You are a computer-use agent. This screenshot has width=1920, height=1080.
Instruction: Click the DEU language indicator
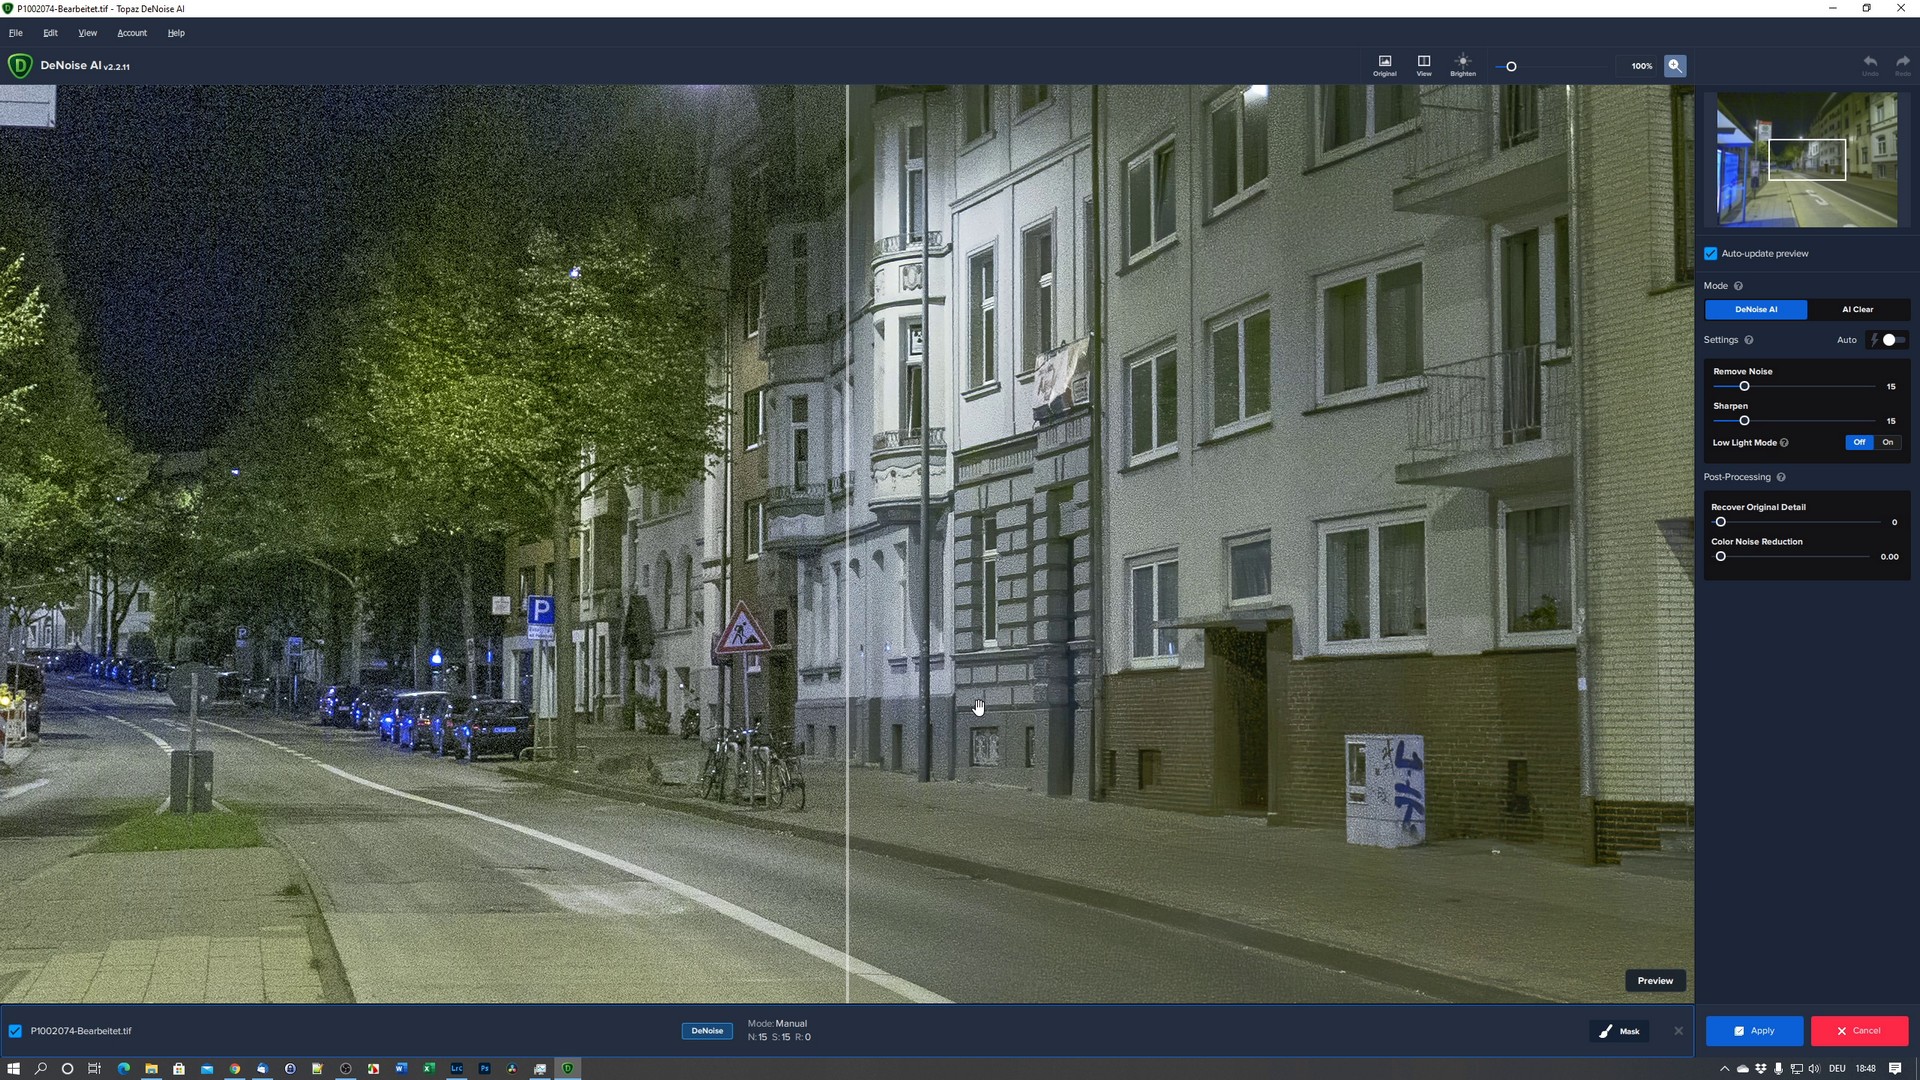coord(1837,1068)
